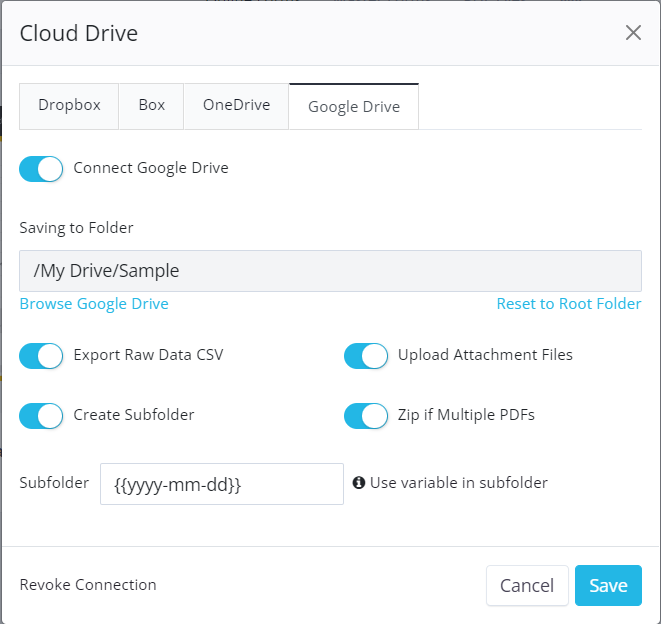
Task: Switch to the Dropbox tab
Action: [69, 105]
